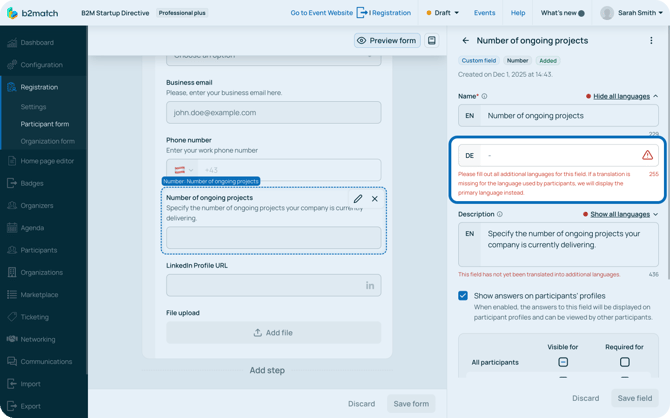The height and width of the screenshot is (418, 670).
Task: Open the Draft status dropdown
Action: pyautogui.click(x=443, y=13)
